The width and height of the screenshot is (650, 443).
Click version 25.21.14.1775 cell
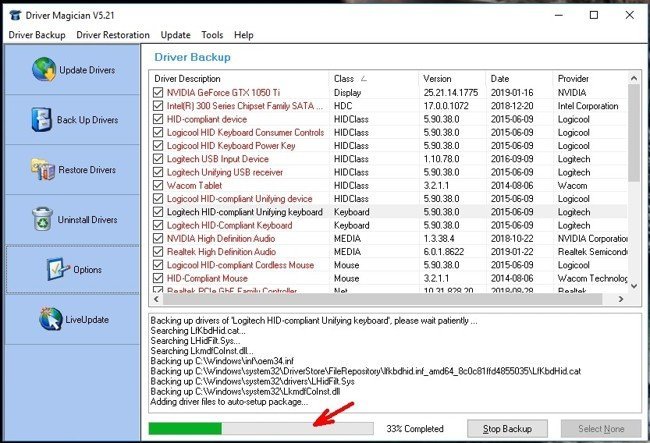click(451, 92)
